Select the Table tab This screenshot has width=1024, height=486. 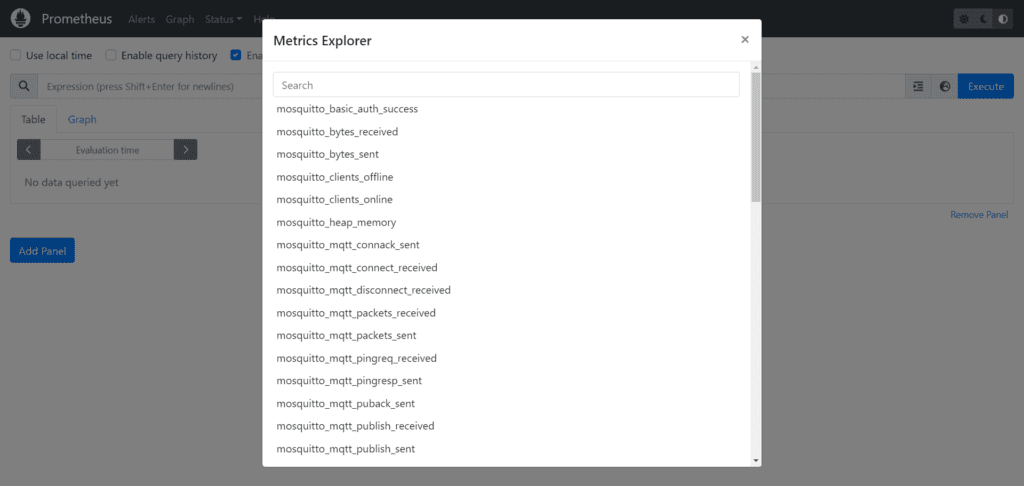pos(33,120)
